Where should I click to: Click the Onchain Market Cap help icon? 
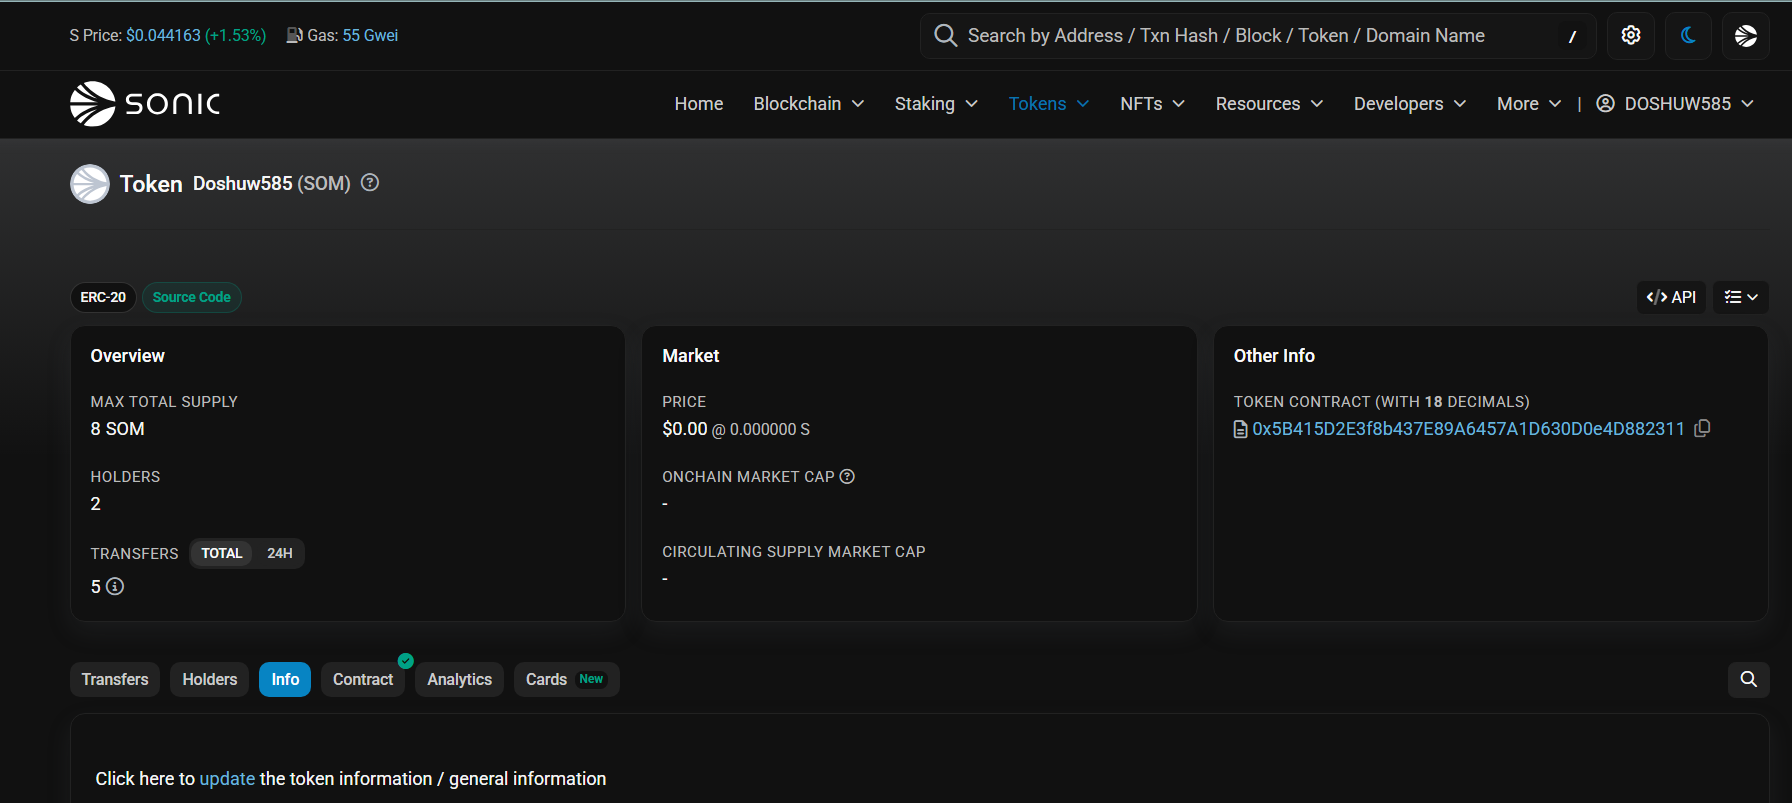click(847, 477)
